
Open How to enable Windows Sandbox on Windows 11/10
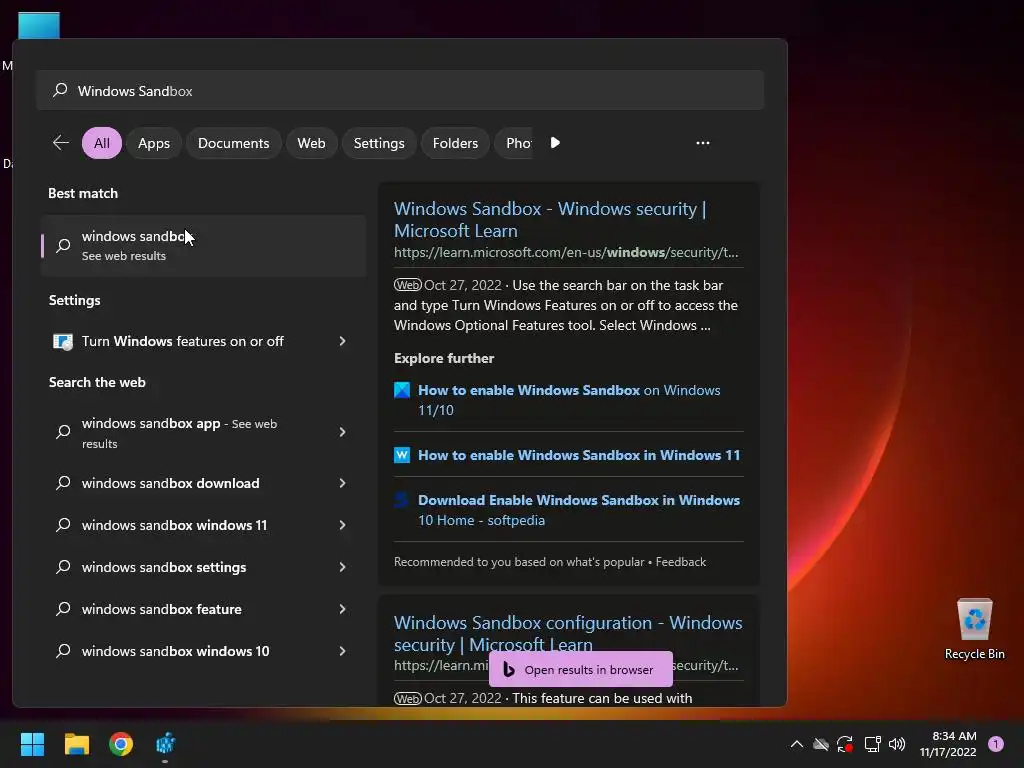coord(569,400)
